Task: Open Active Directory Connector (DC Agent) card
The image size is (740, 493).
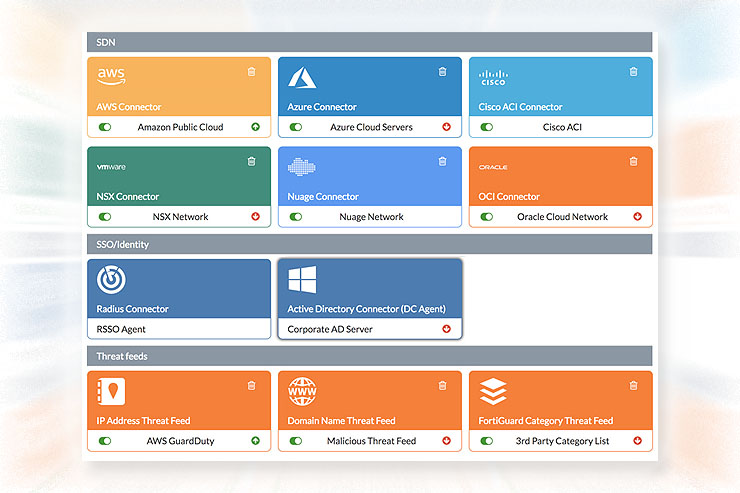Action: point(369,290)
